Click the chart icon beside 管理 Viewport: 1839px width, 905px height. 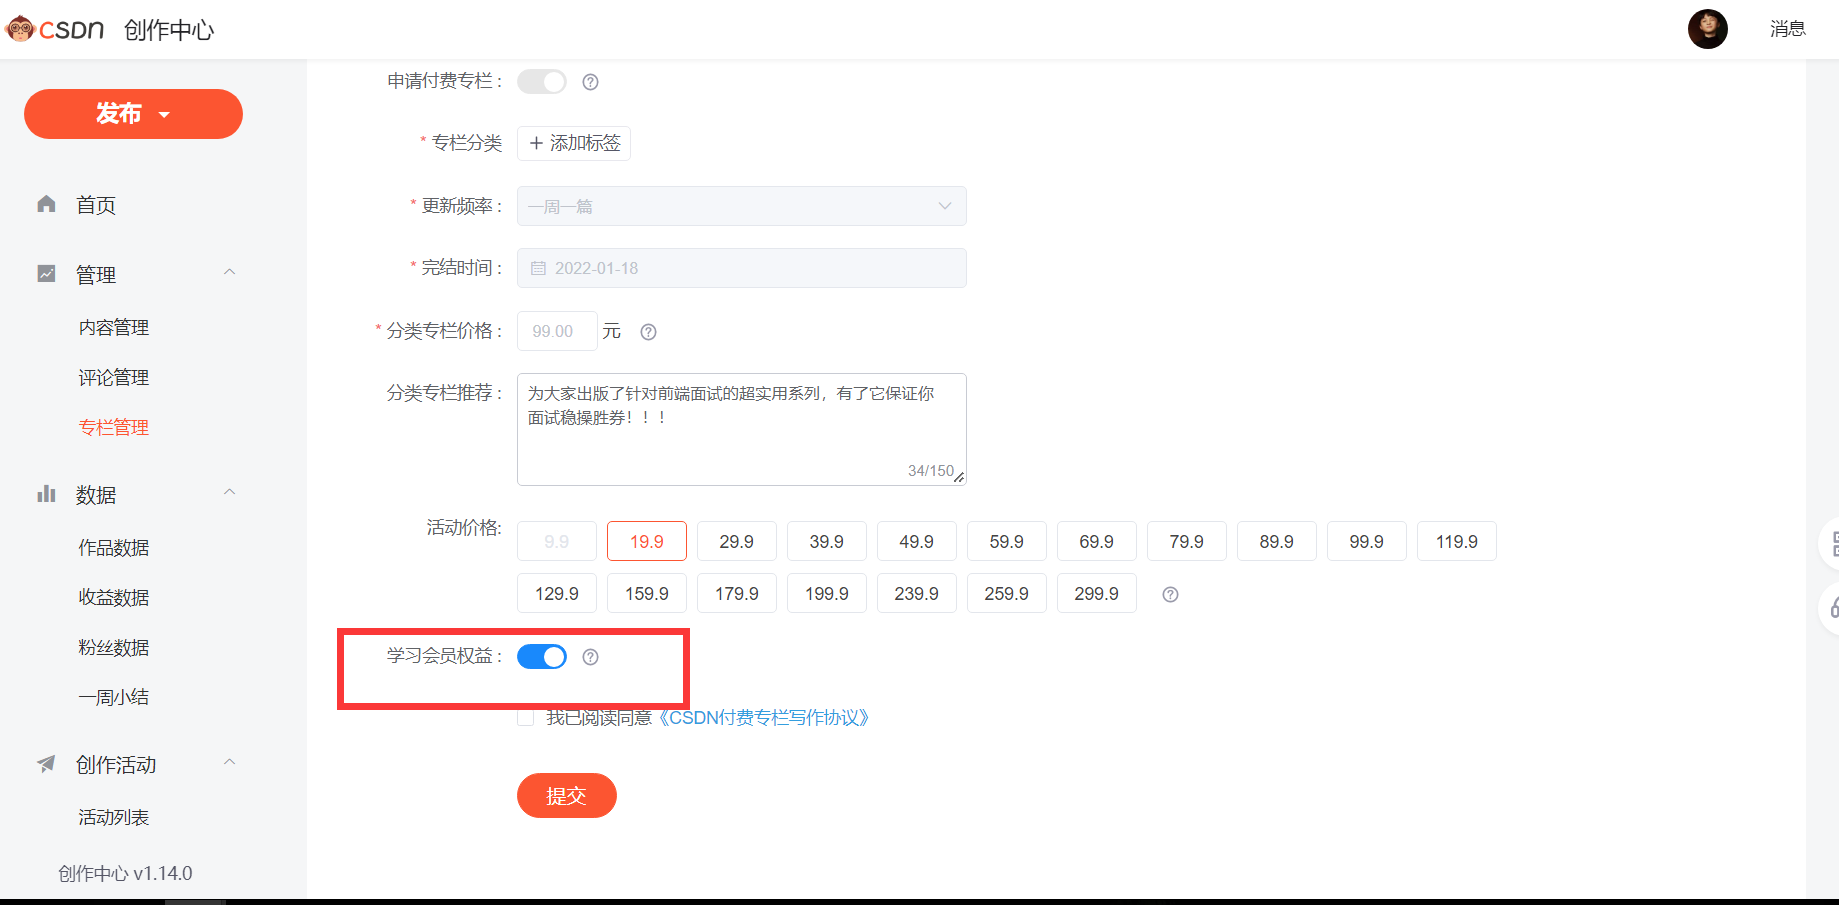pos(46,273)
